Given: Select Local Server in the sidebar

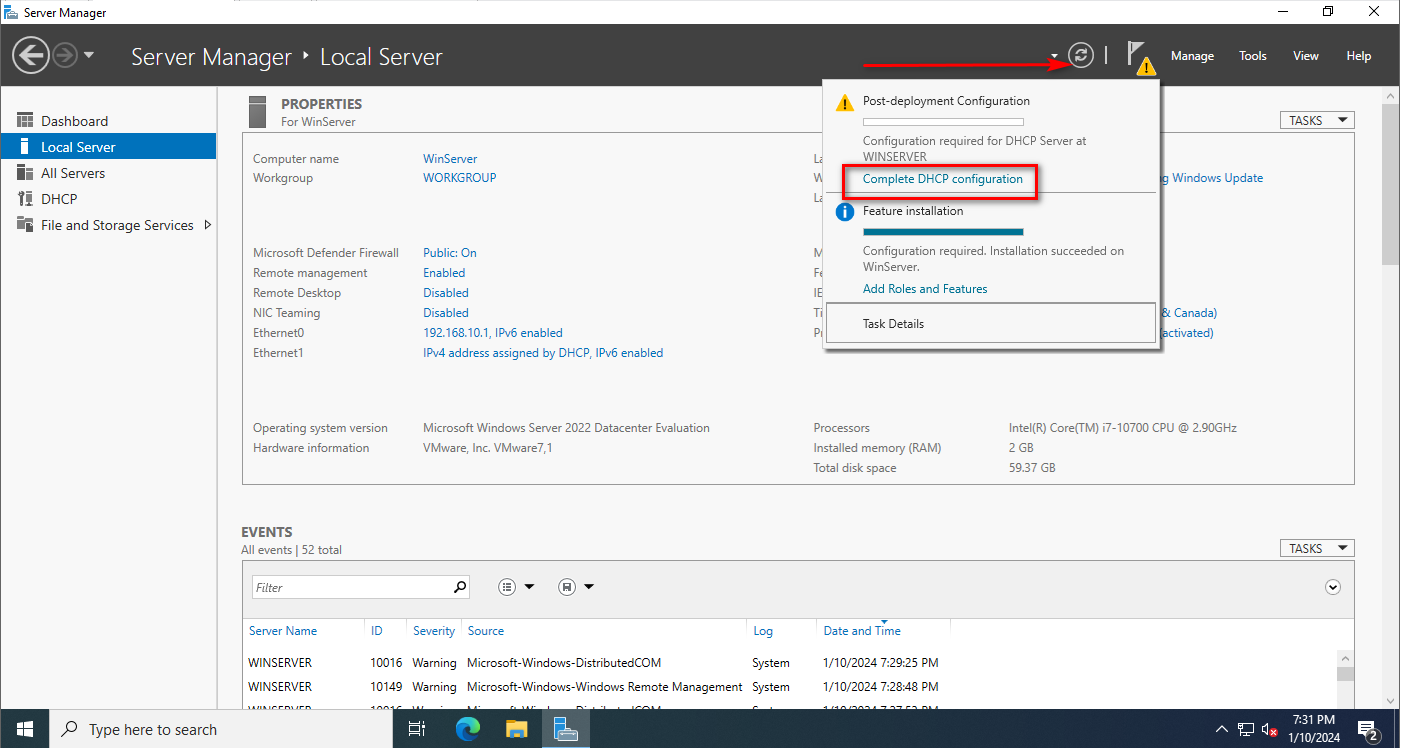Looking at the screenshot, I should [108, 147].
